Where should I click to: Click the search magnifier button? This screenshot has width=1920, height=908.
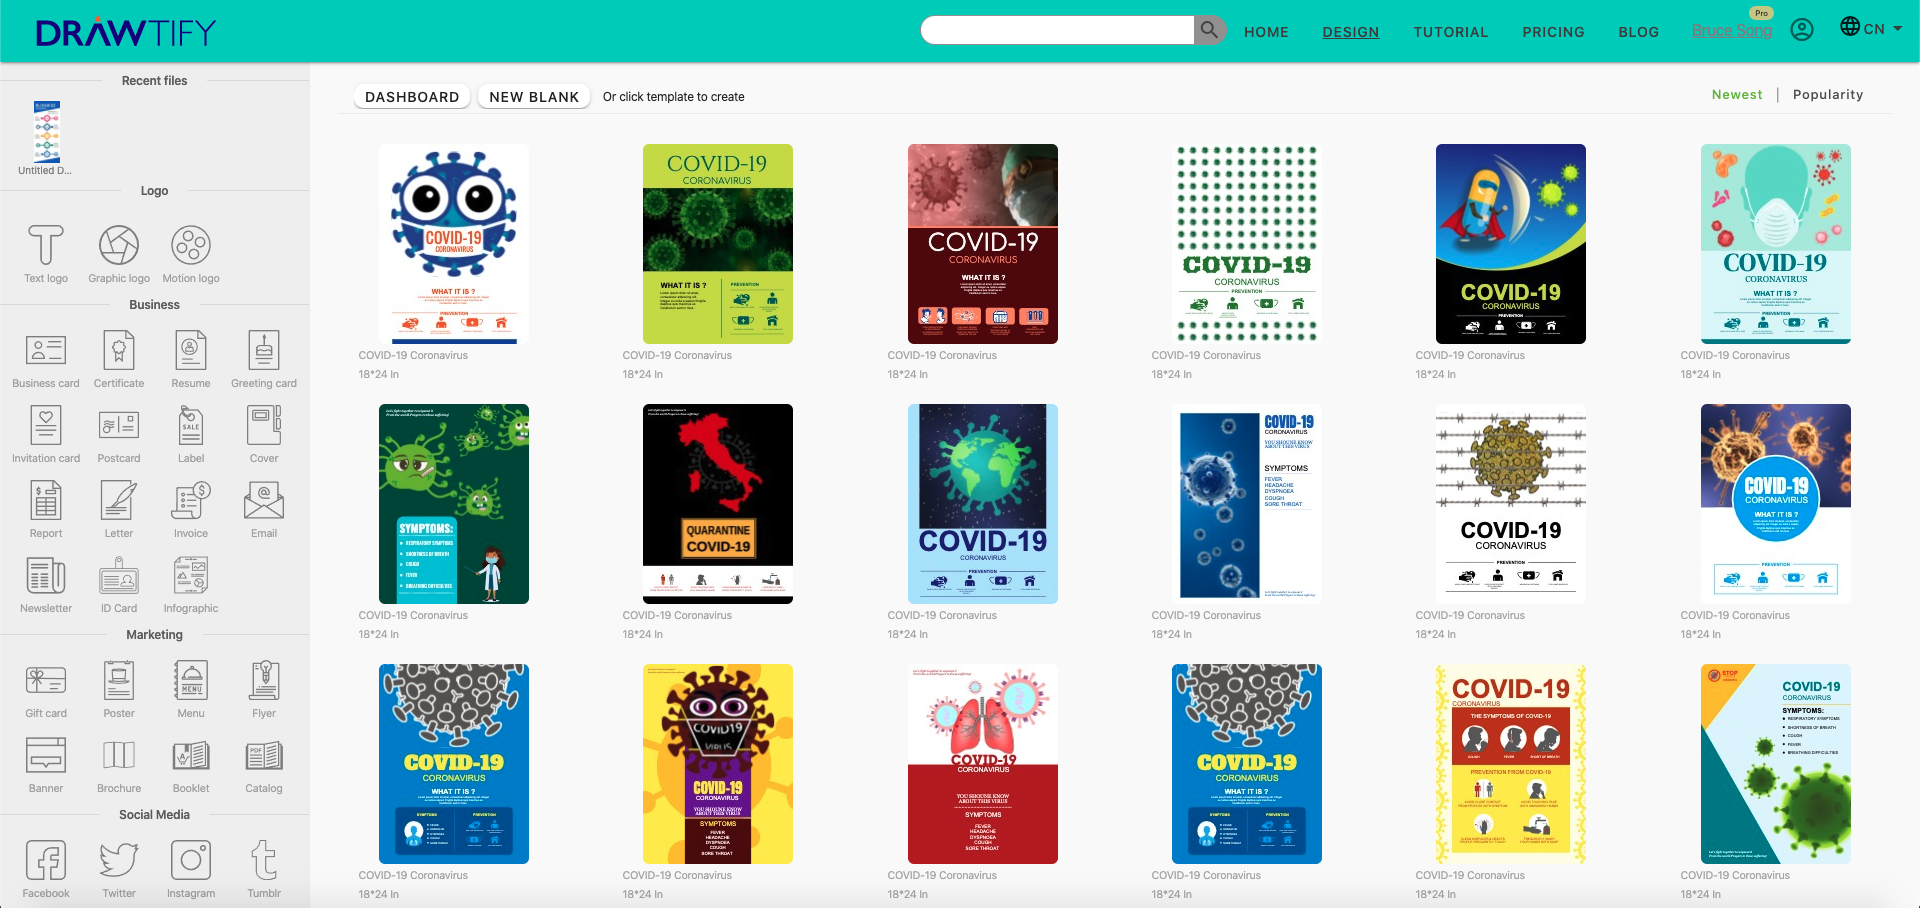[1209, 30]
